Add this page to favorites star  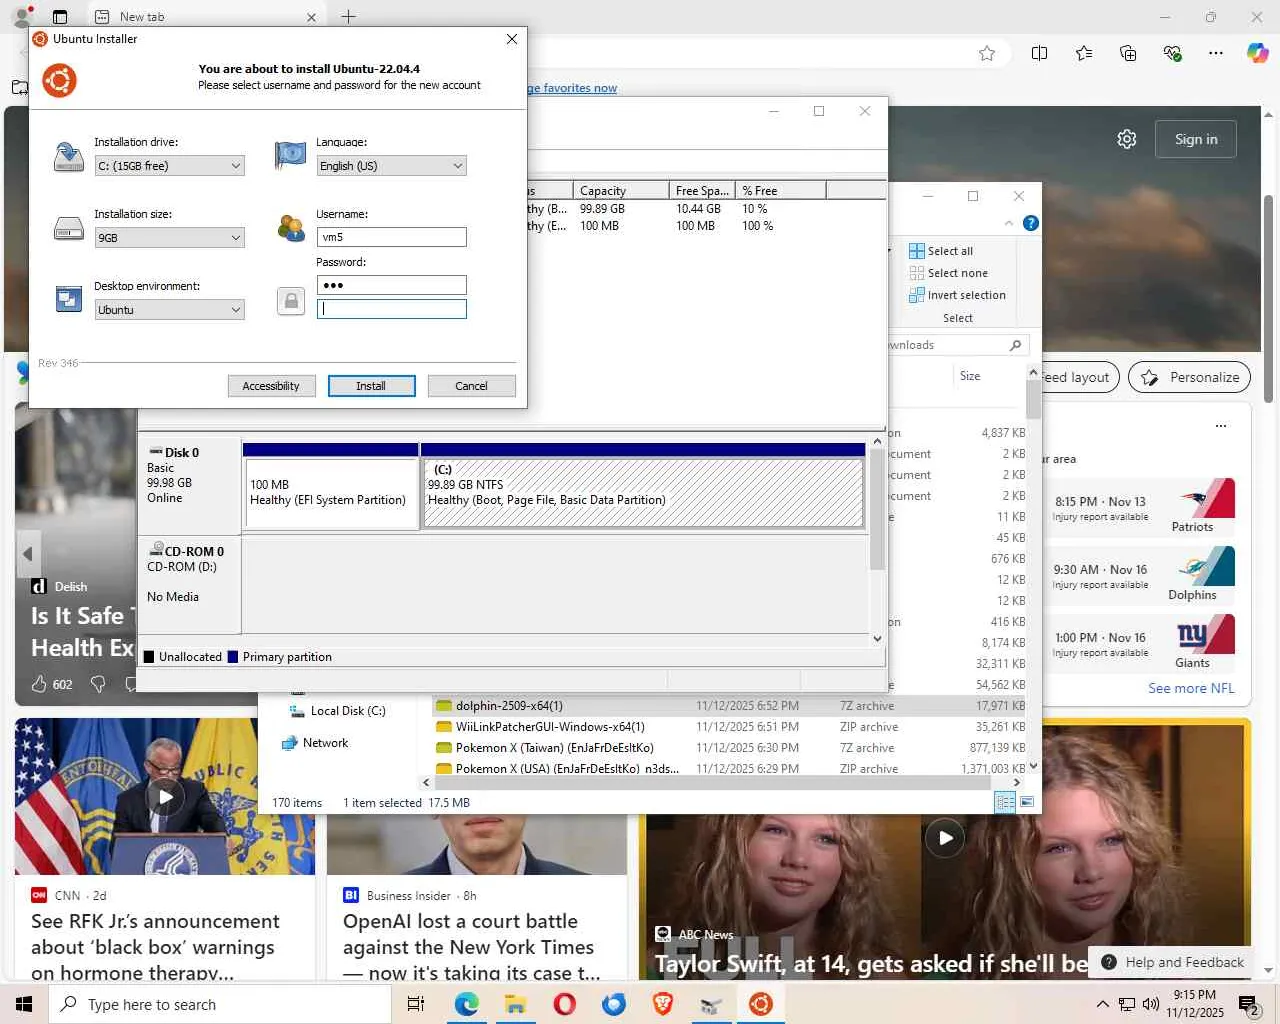(987, 53)
